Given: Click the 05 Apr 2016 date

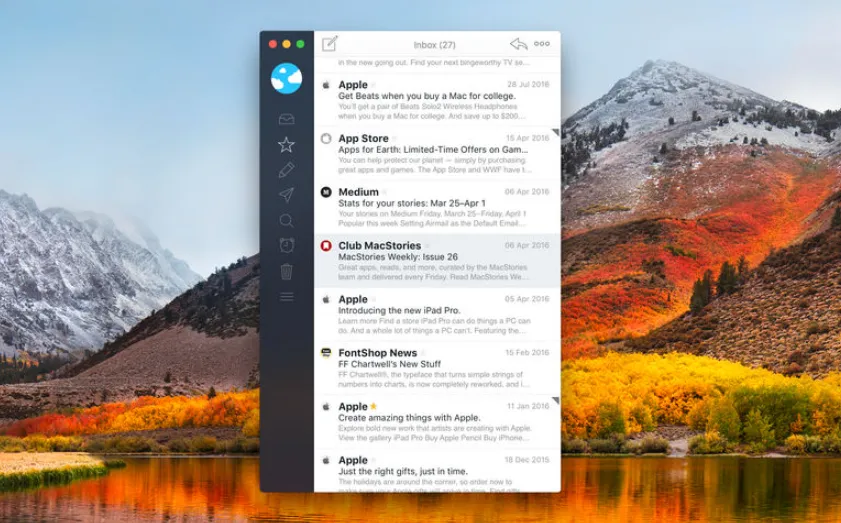Looking at the screenshot, I should [x=527, y=299].
